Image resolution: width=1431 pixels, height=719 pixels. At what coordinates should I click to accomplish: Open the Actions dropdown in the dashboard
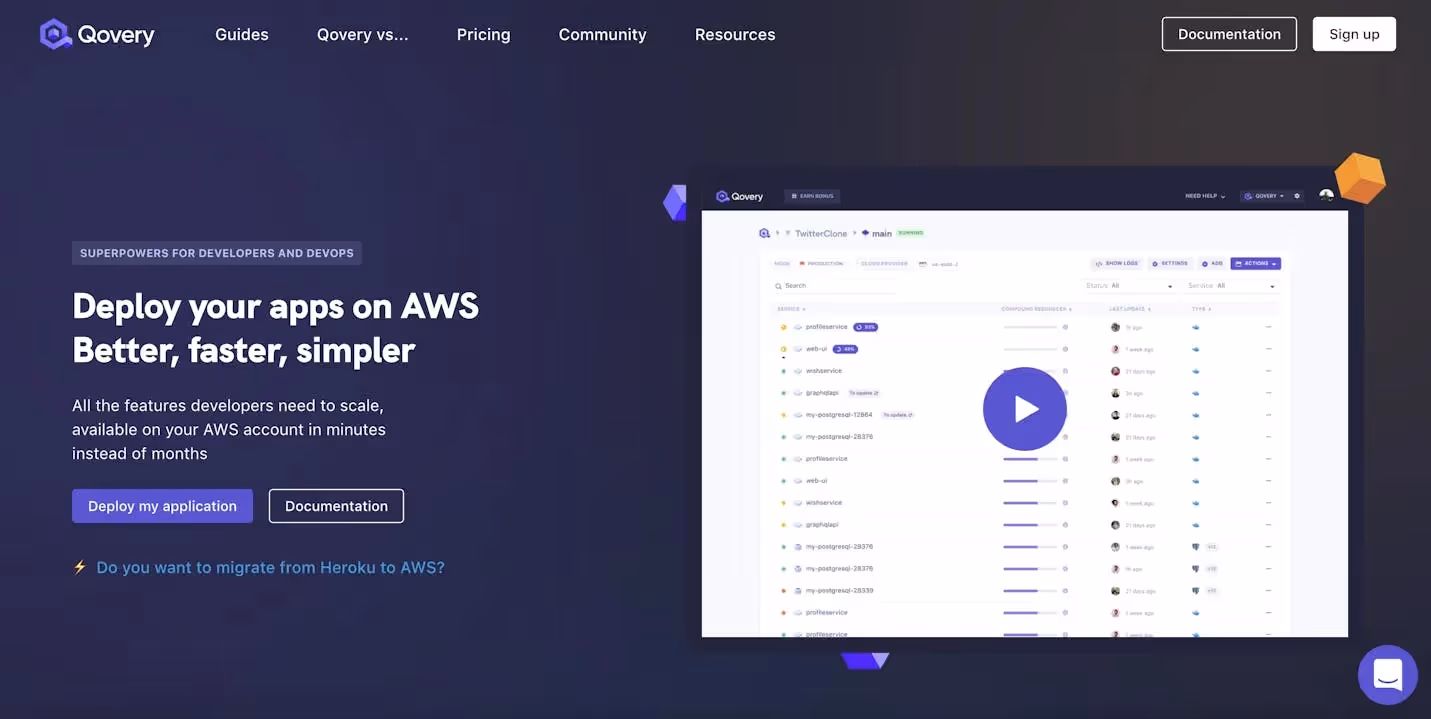1256,263
